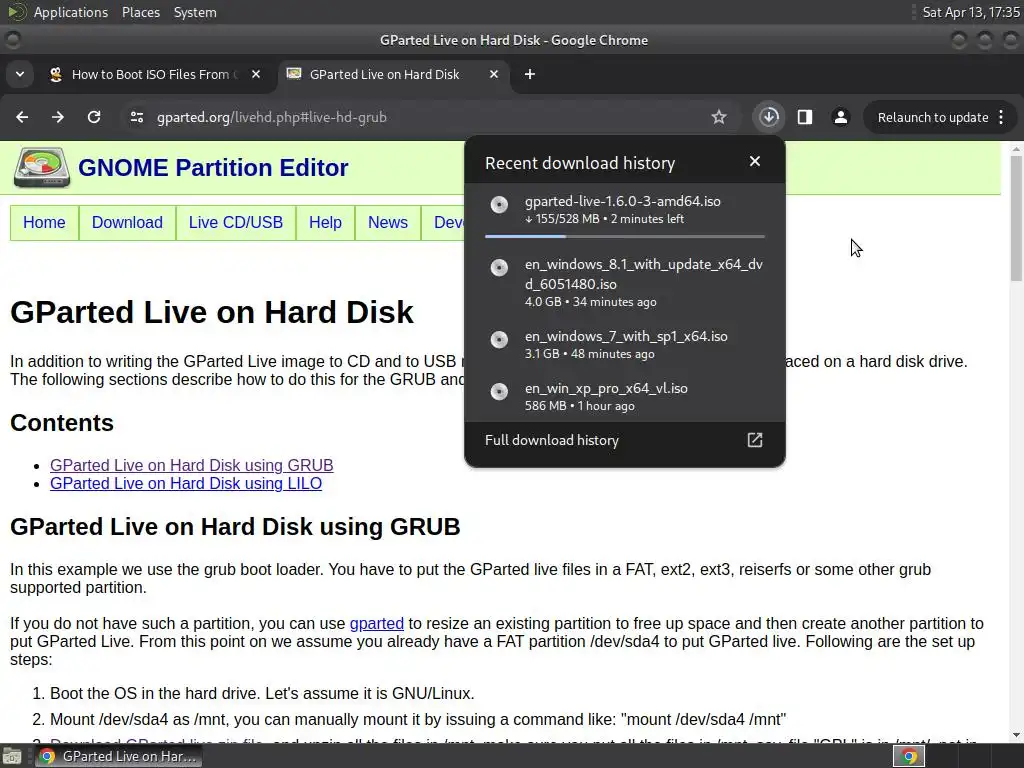The height and width of the screenshot is (768, 1024).
Task: Follow 'GParted Live on Hard Disk using GRUB' link
Action: tap(191, 465)
